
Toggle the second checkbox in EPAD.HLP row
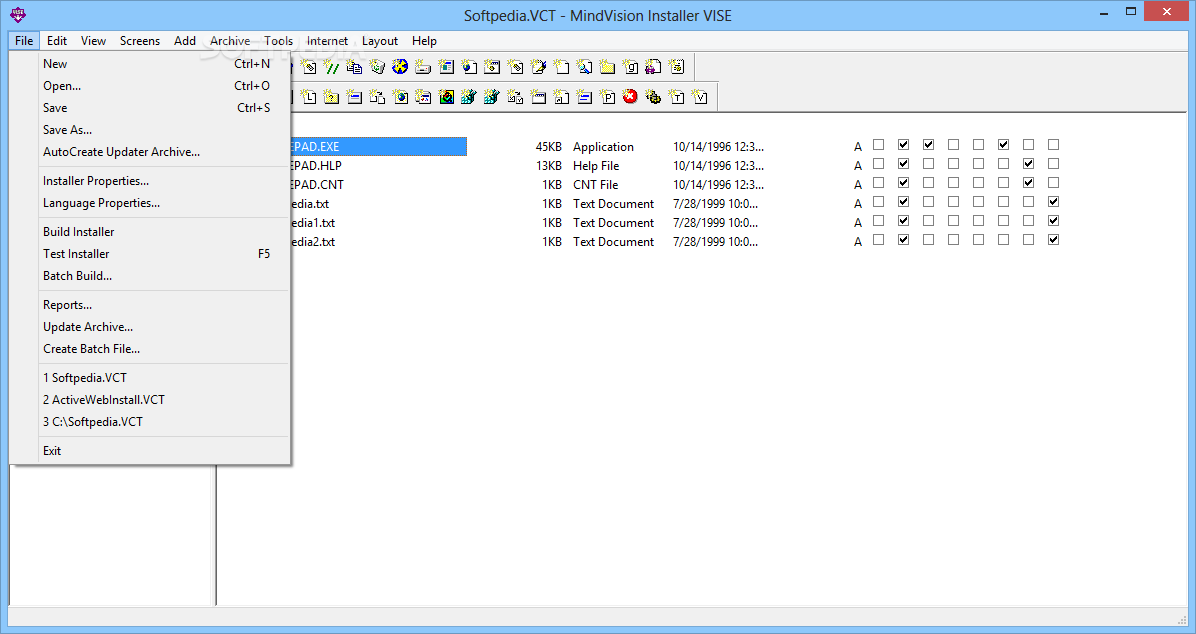(904, 163)
